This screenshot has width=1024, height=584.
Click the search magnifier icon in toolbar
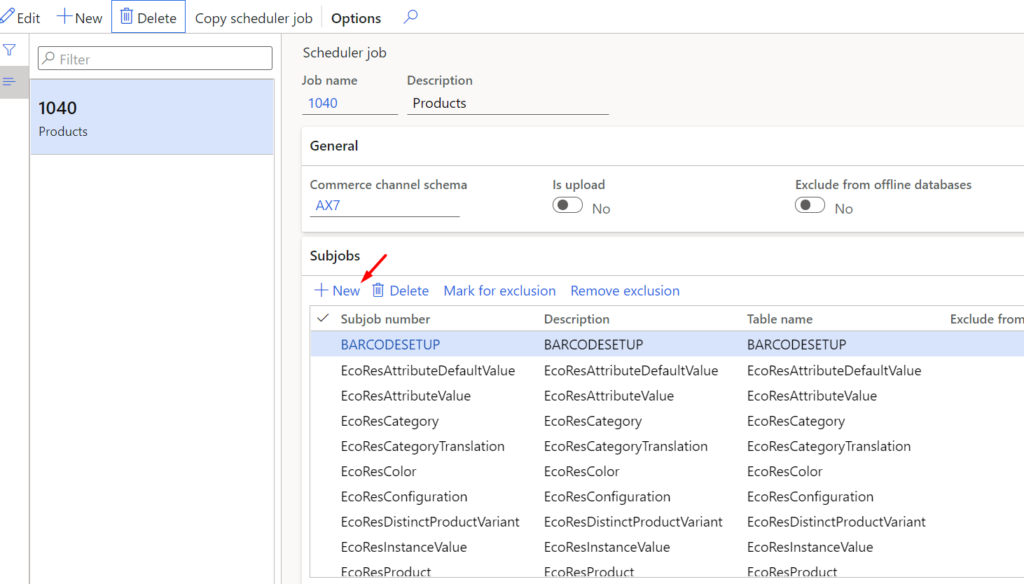click(x=410, y=16)
